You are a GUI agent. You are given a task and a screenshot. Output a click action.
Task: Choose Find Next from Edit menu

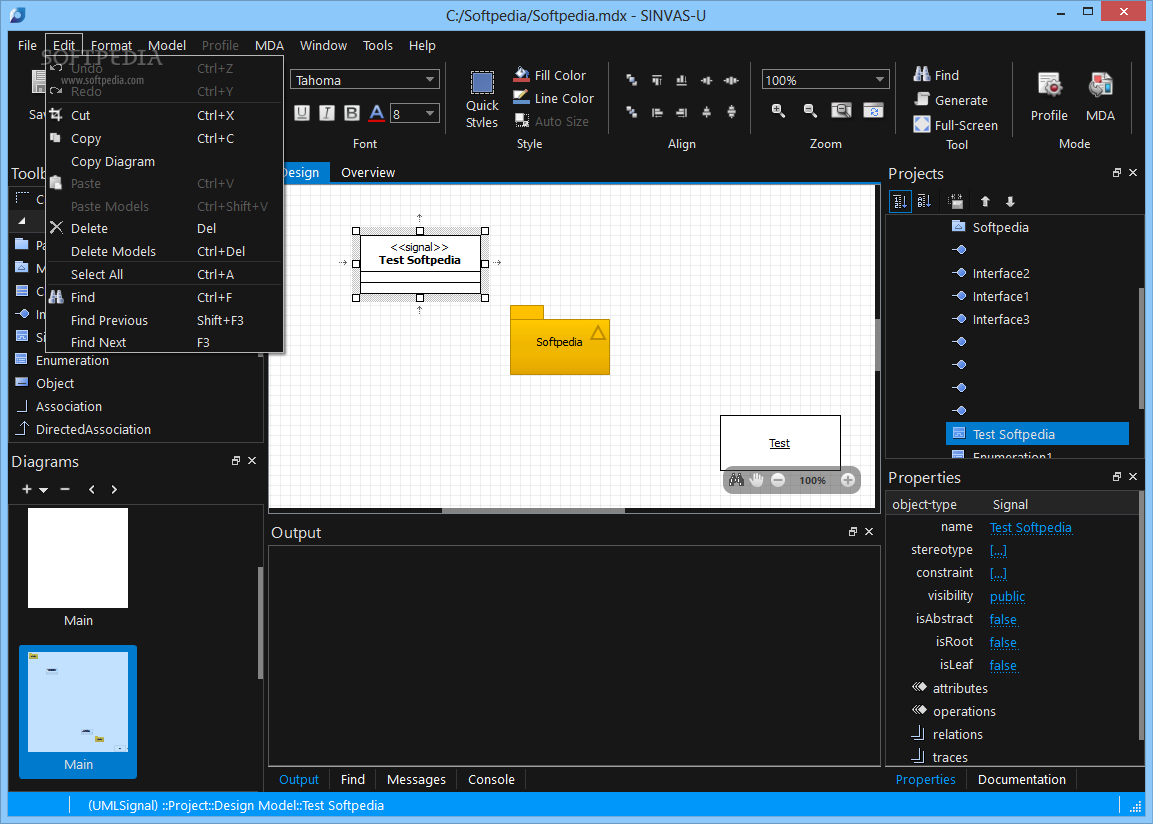point(164,343)
